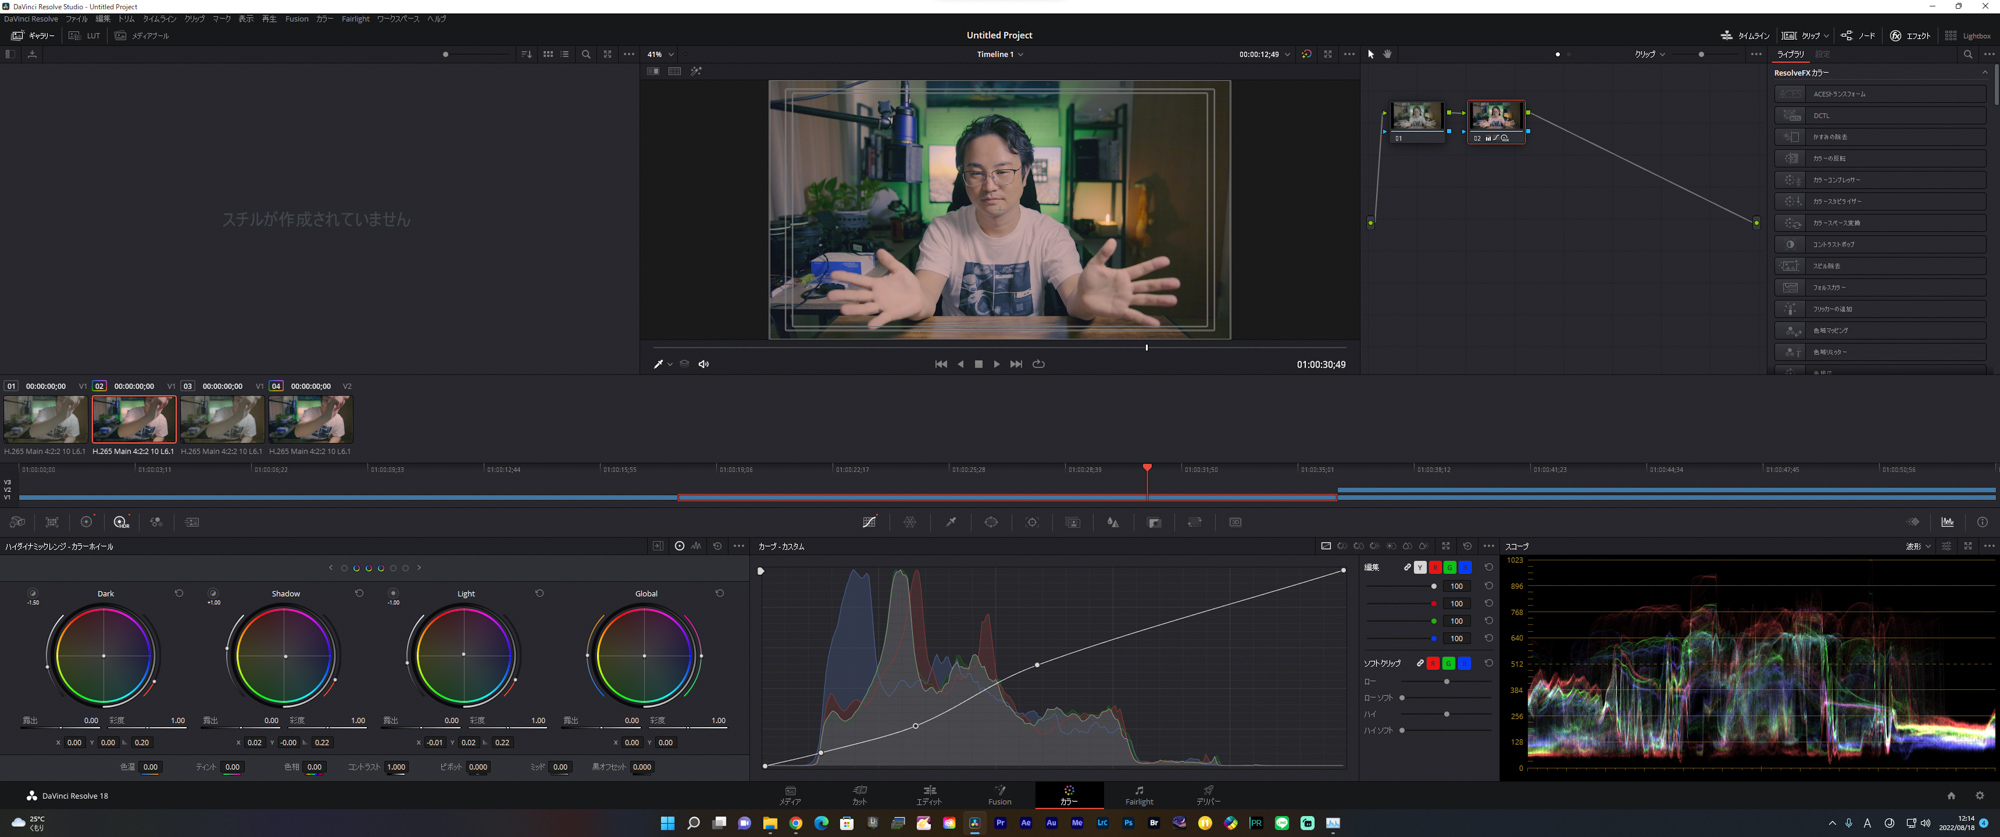
Task: Select clip 03 thumbnail in clip strip
Action: click(222, 419)
